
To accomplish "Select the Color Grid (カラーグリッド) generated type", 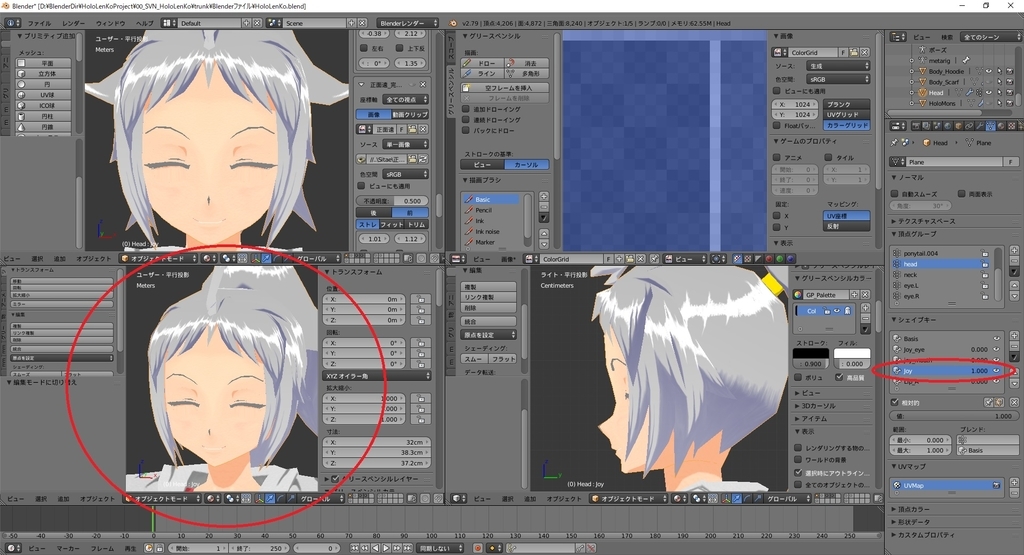I will coord(847,125).
